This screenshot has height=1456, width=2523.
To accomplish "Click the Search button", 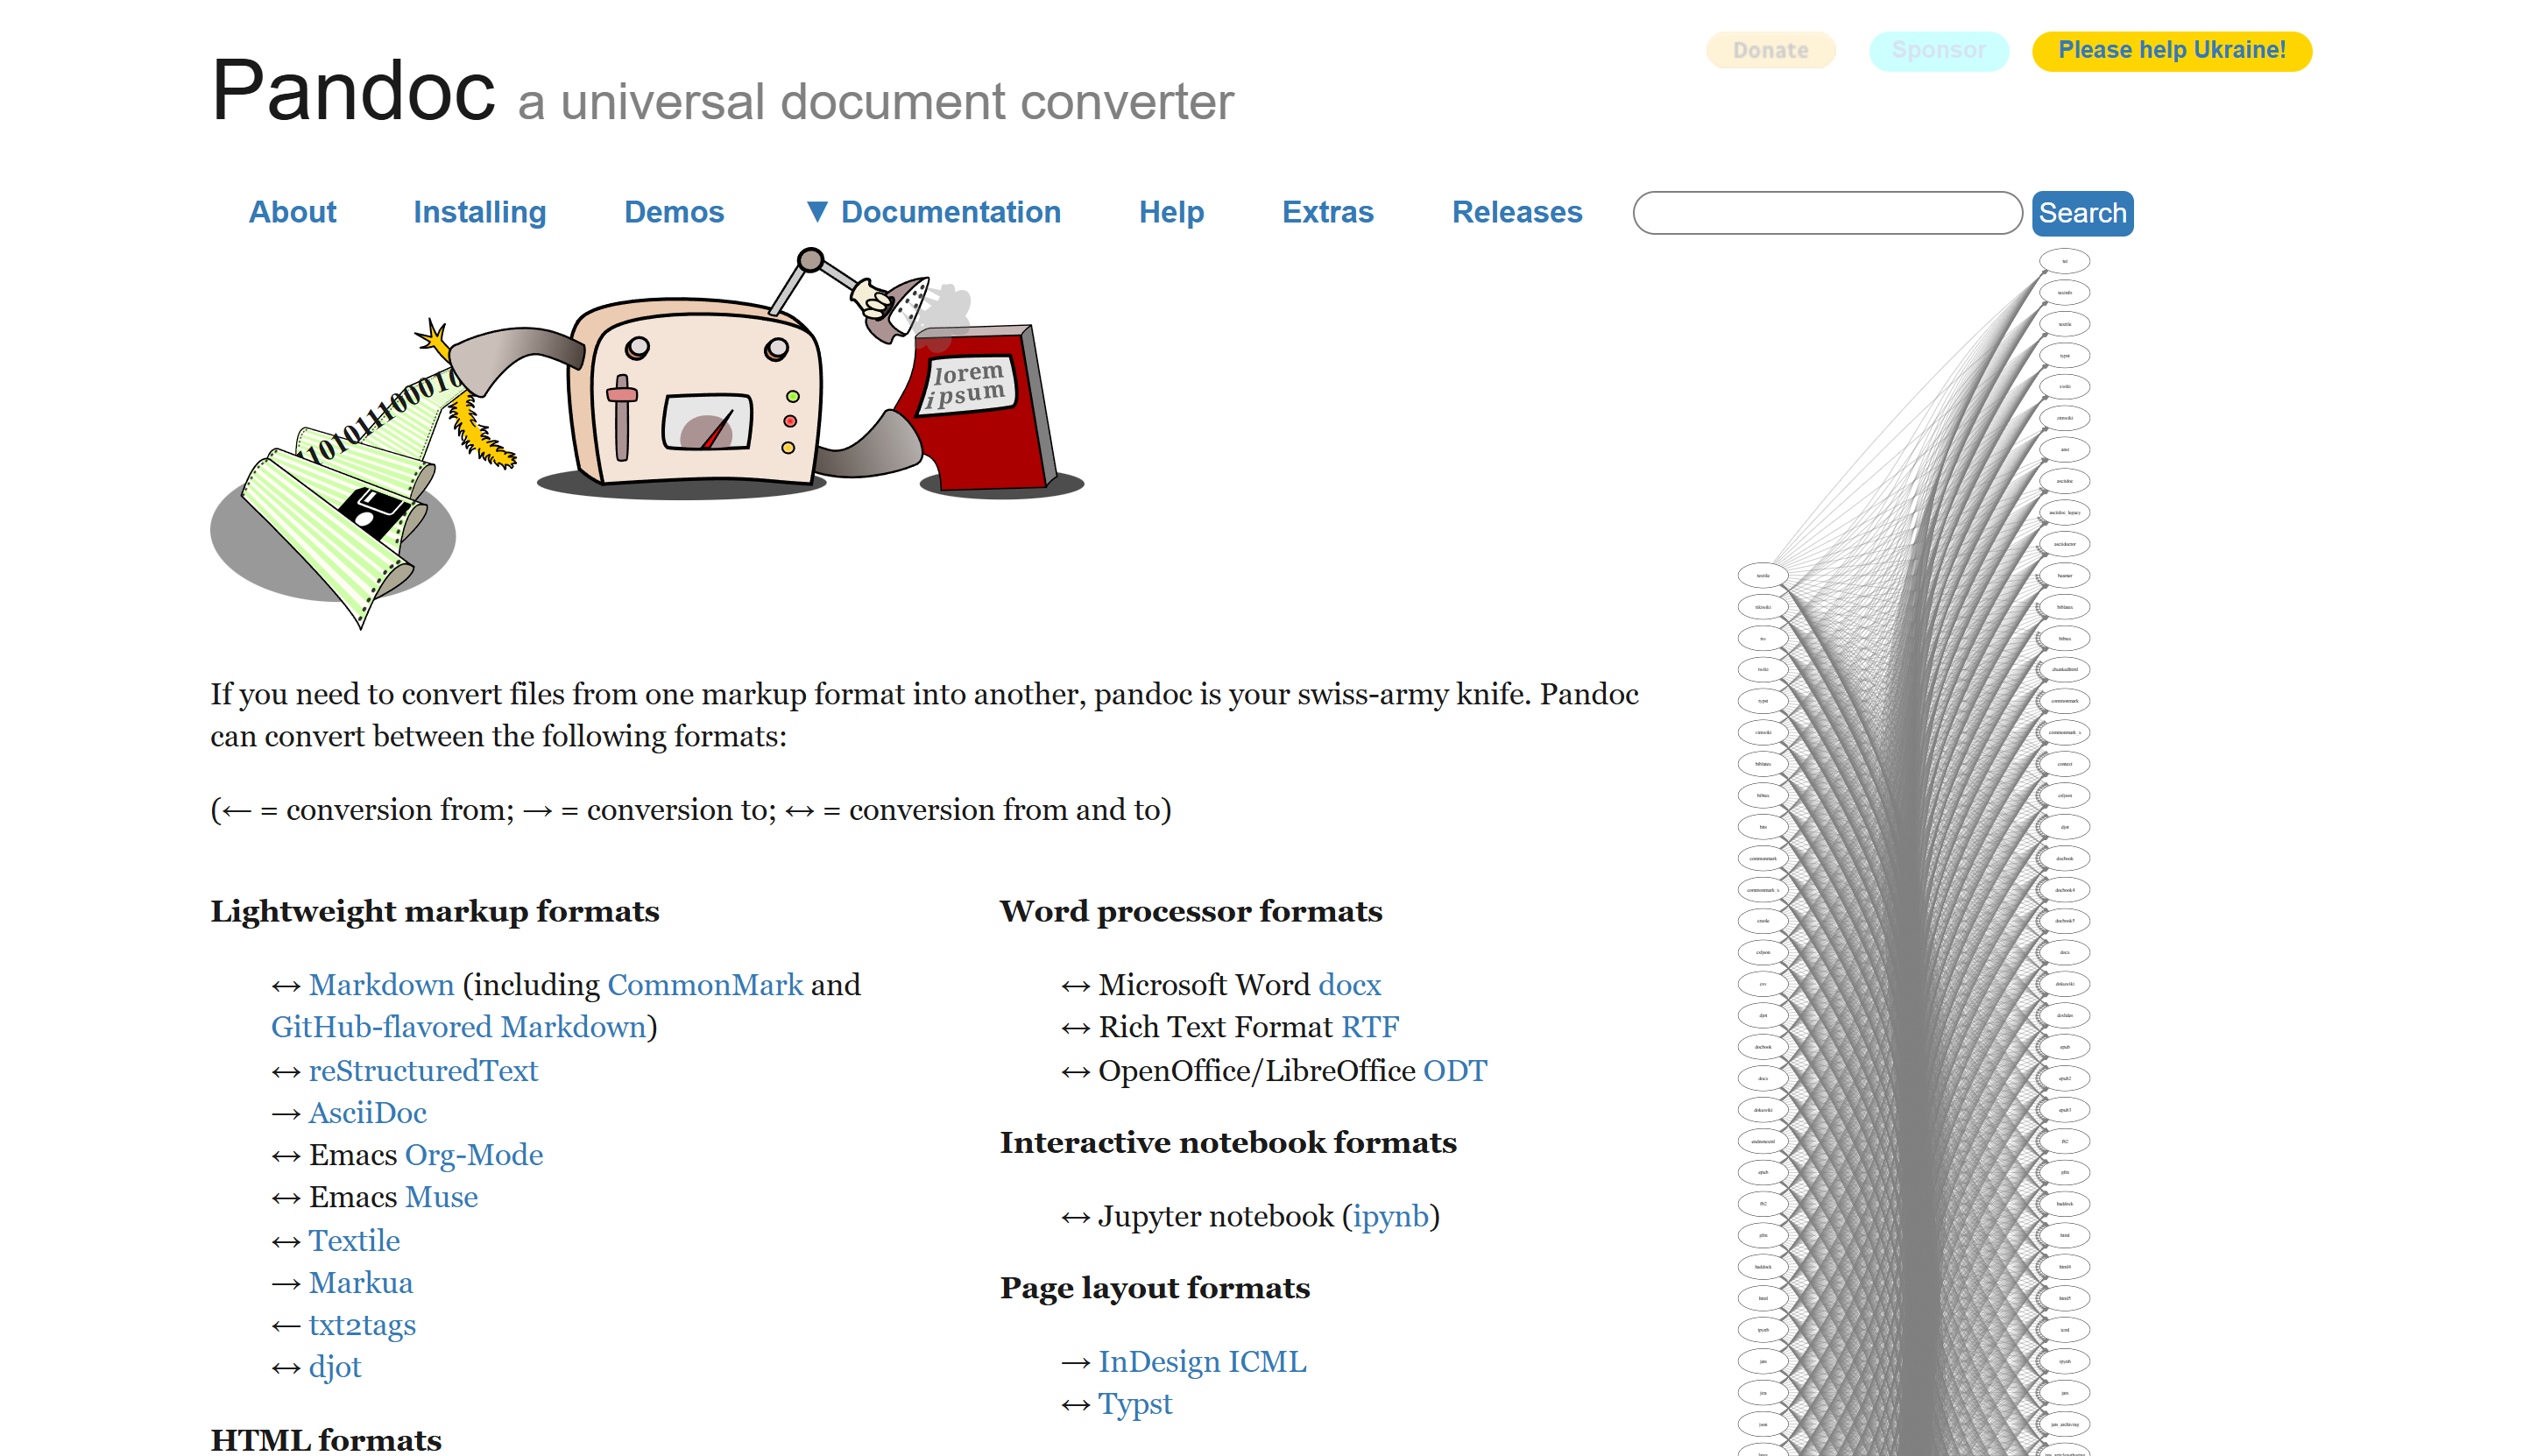I will coord(2082,213).
